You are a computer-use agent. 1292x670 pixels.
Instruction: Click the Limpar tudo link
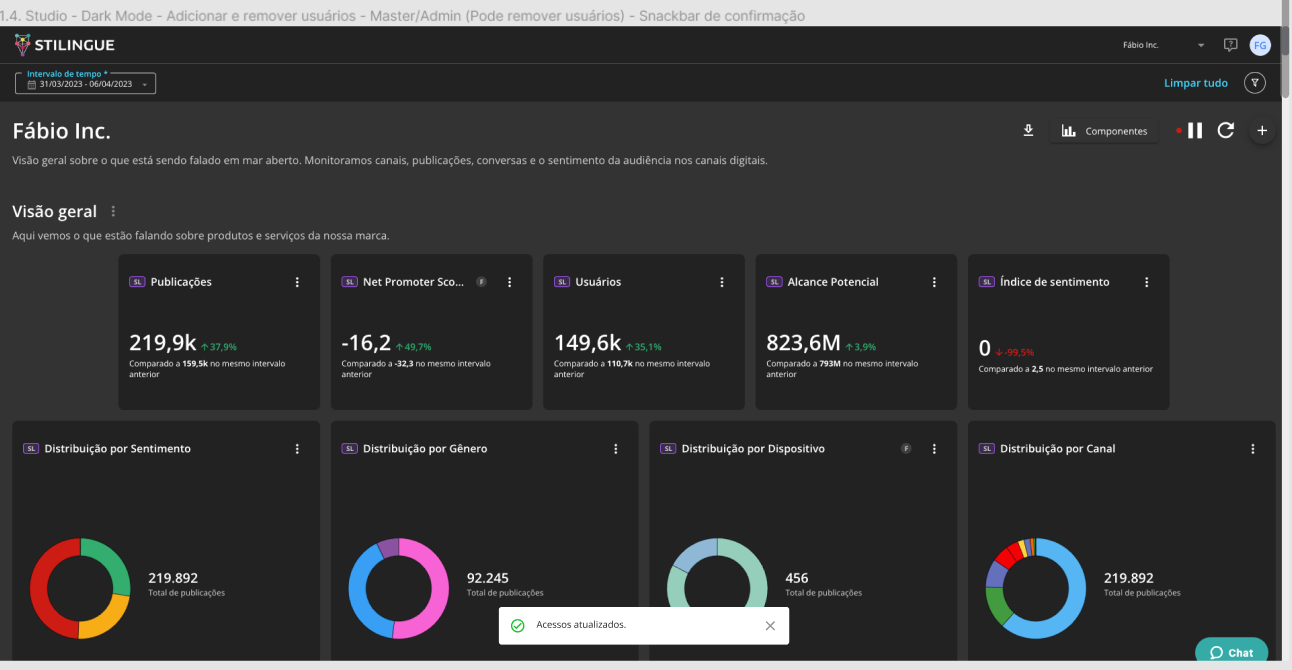(x=1195, y=83)
